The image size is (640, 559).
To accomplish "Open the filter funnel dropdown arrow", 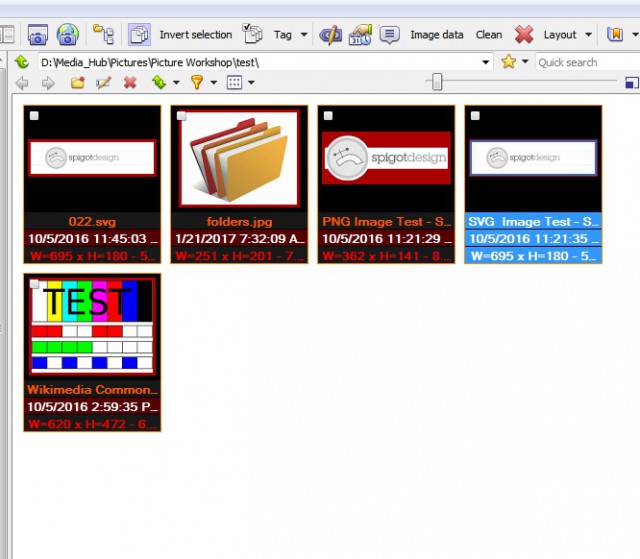I will tap(213, 83).
